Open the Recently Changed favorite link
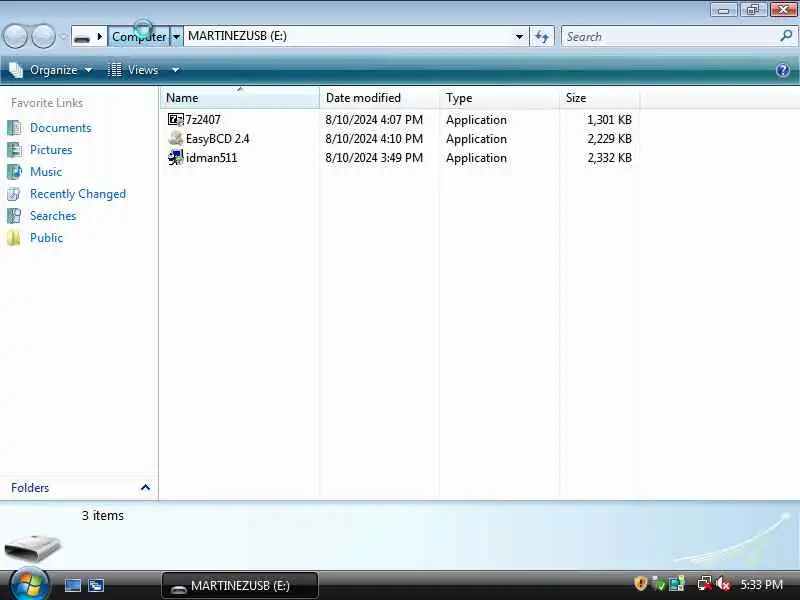Screen dimensions: 800x600 (x=78, y=194)
